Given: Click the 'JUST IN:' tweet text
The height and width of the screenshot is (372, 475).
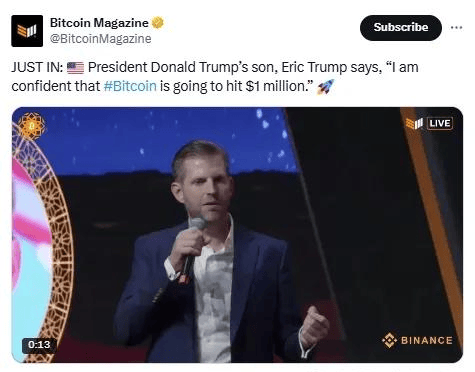Looking at the screenshot, I should (37, 67).
